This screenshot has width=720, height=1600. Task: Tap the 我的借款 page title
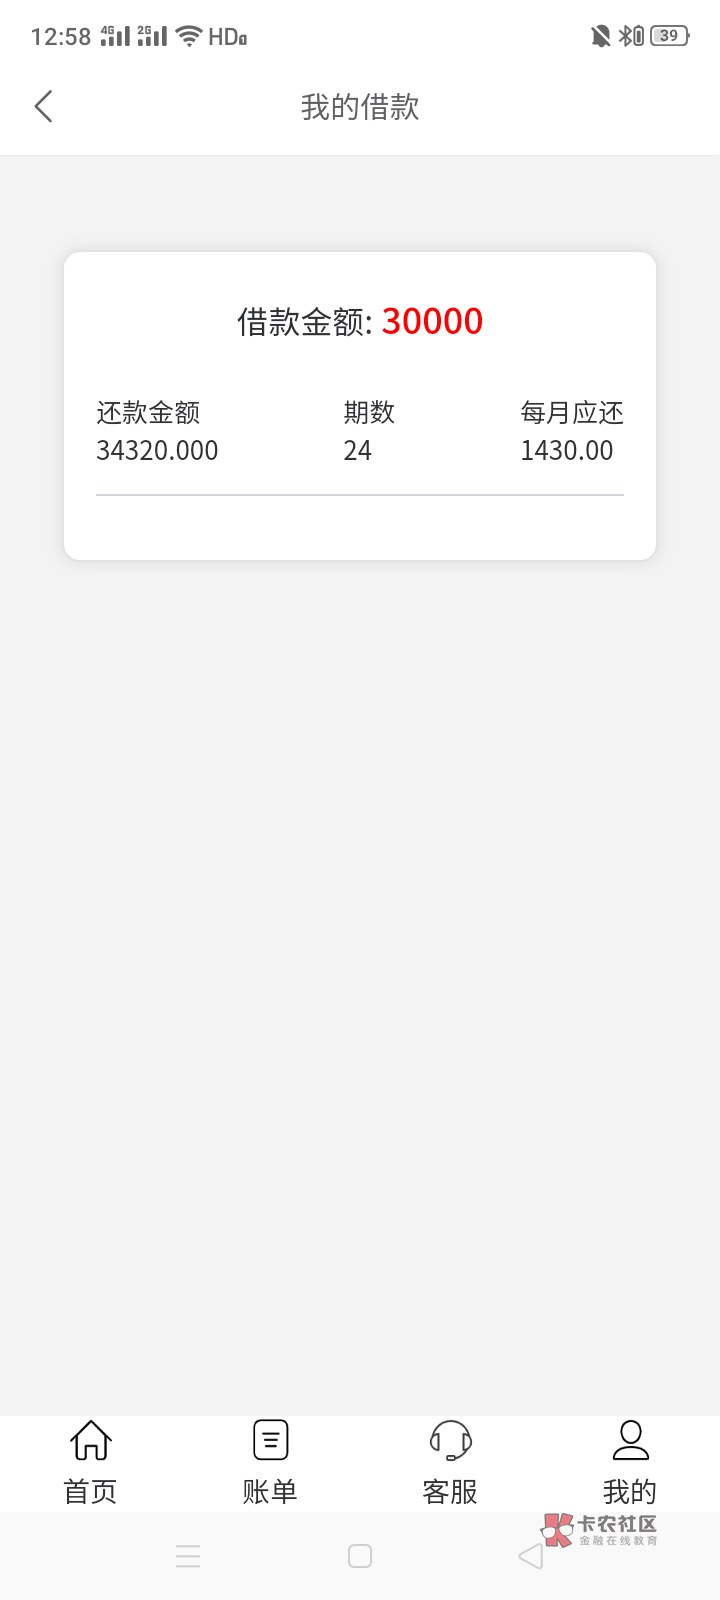pos(360,107)
